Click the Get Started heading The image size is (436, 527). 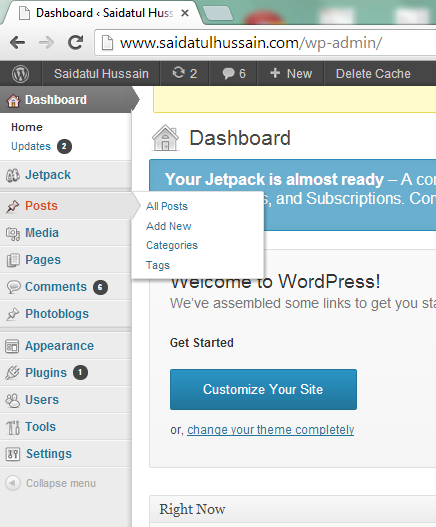202,343
